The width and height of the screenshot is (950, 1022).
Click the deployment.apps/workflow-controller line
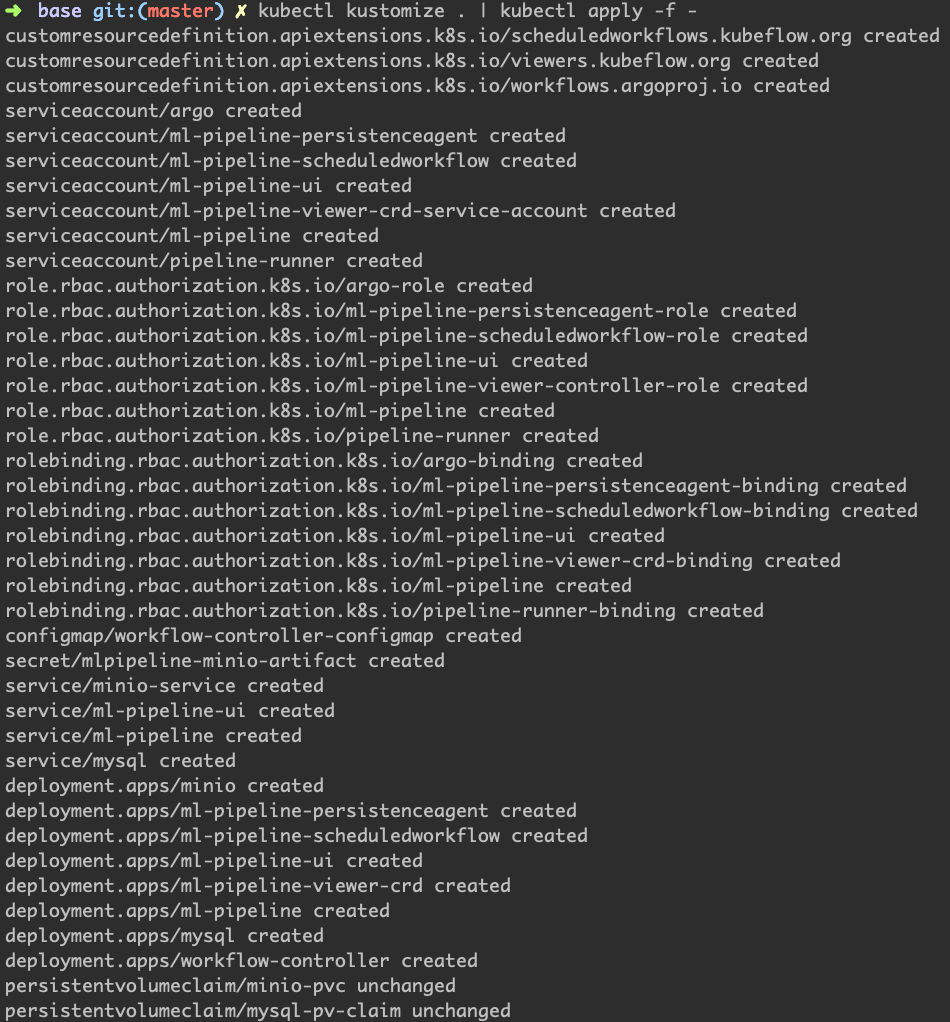tap(241, 961)
